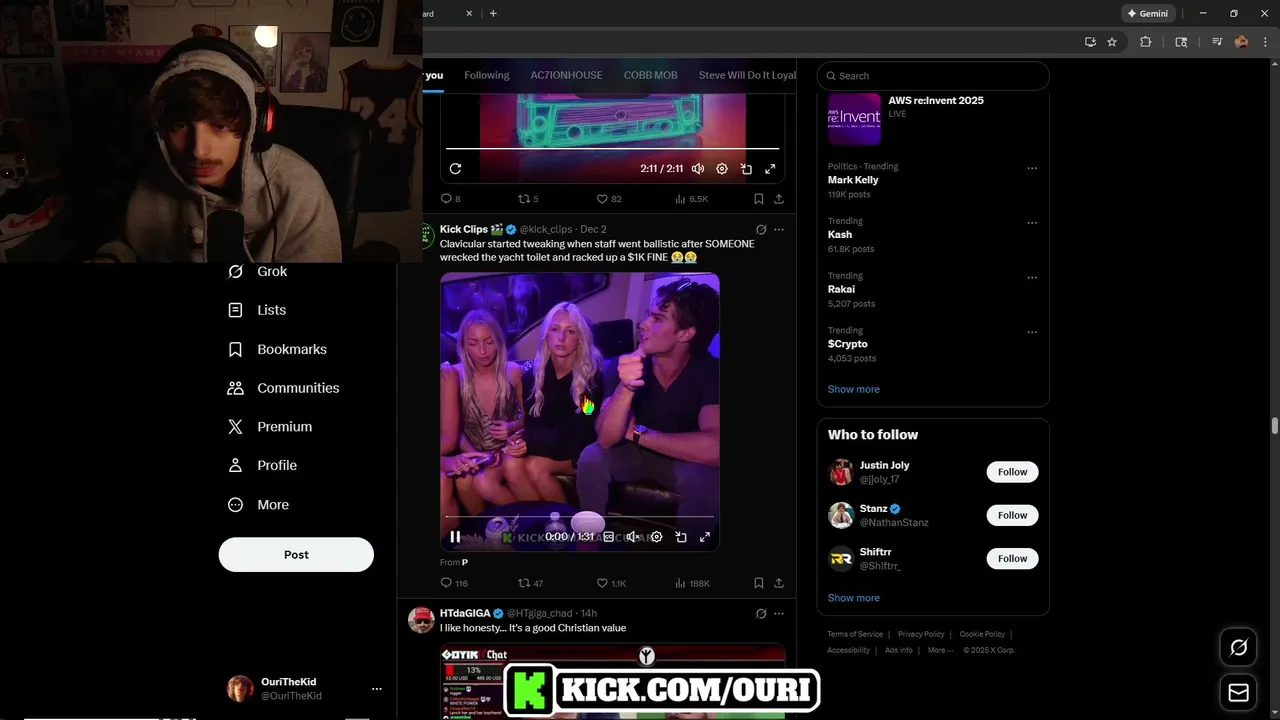Switch to the COBB MOB tab

(x=651, y=75)
